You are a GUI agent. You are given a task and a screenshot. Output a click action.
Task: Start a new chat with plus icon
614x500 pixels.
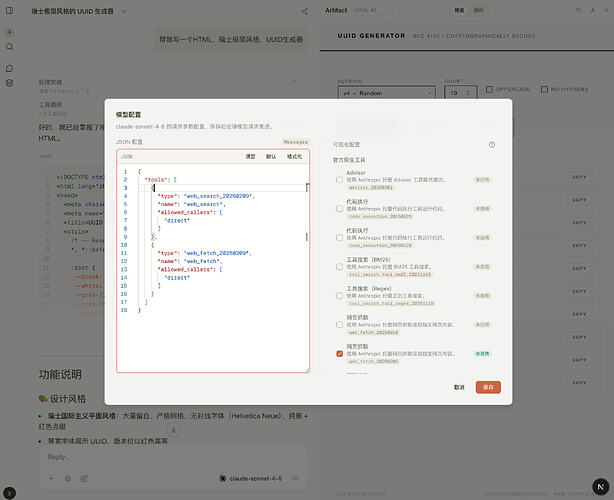point(9,32)
